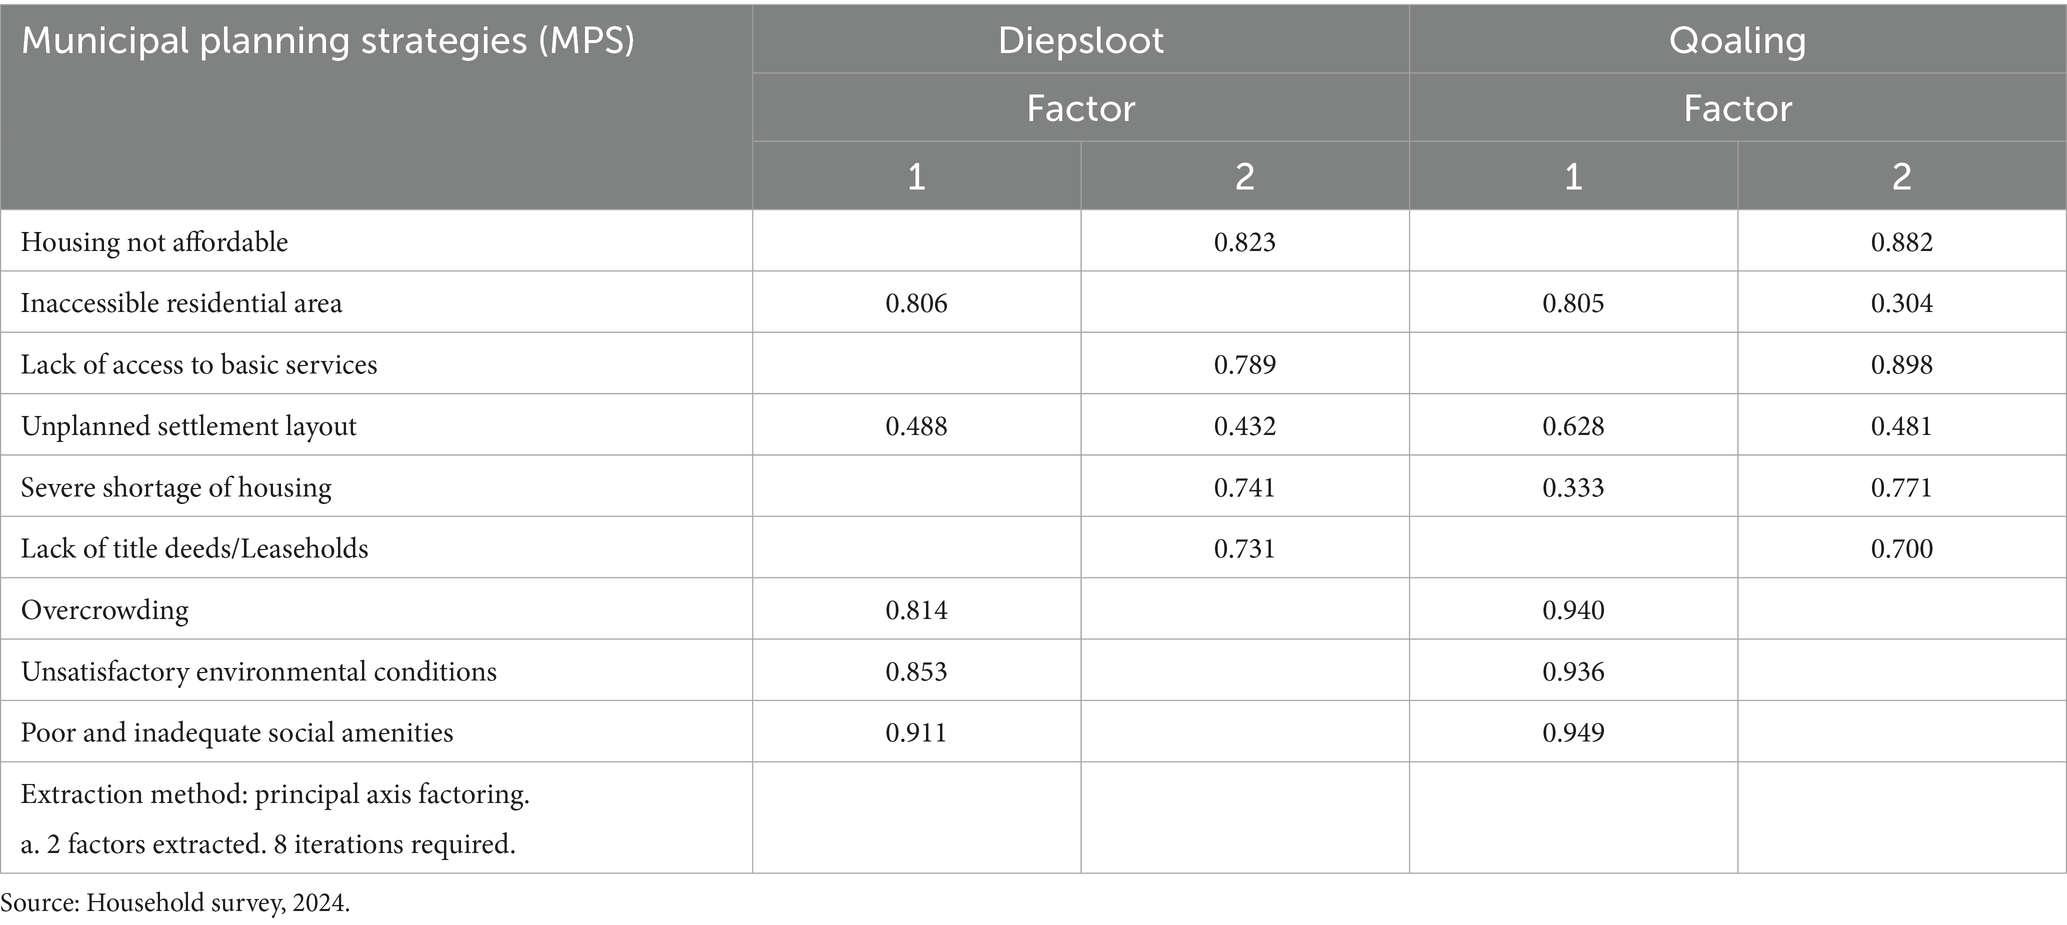Click the Source: Household survey, 2024 caption
The image size is (2067, 925).
click(x=176, y=903)
